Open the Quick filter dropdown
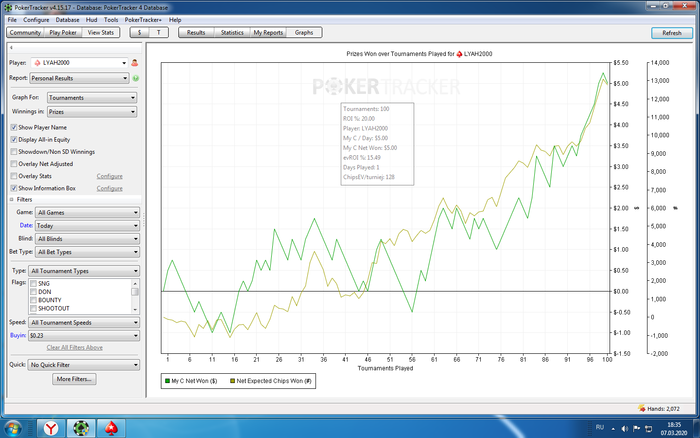This screenshot has height=438, width=700. pos(83,365)
